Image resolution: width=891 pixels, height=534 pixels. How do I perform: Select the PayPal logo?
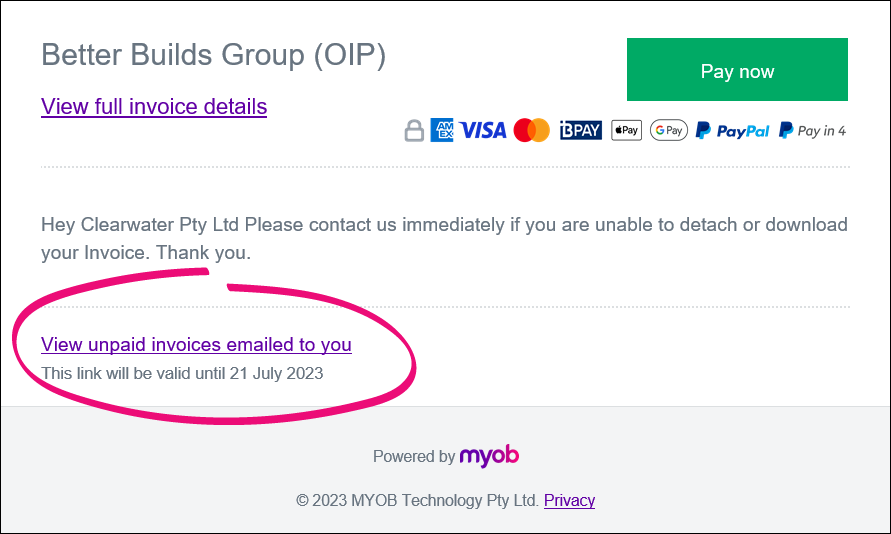(733, 130)
